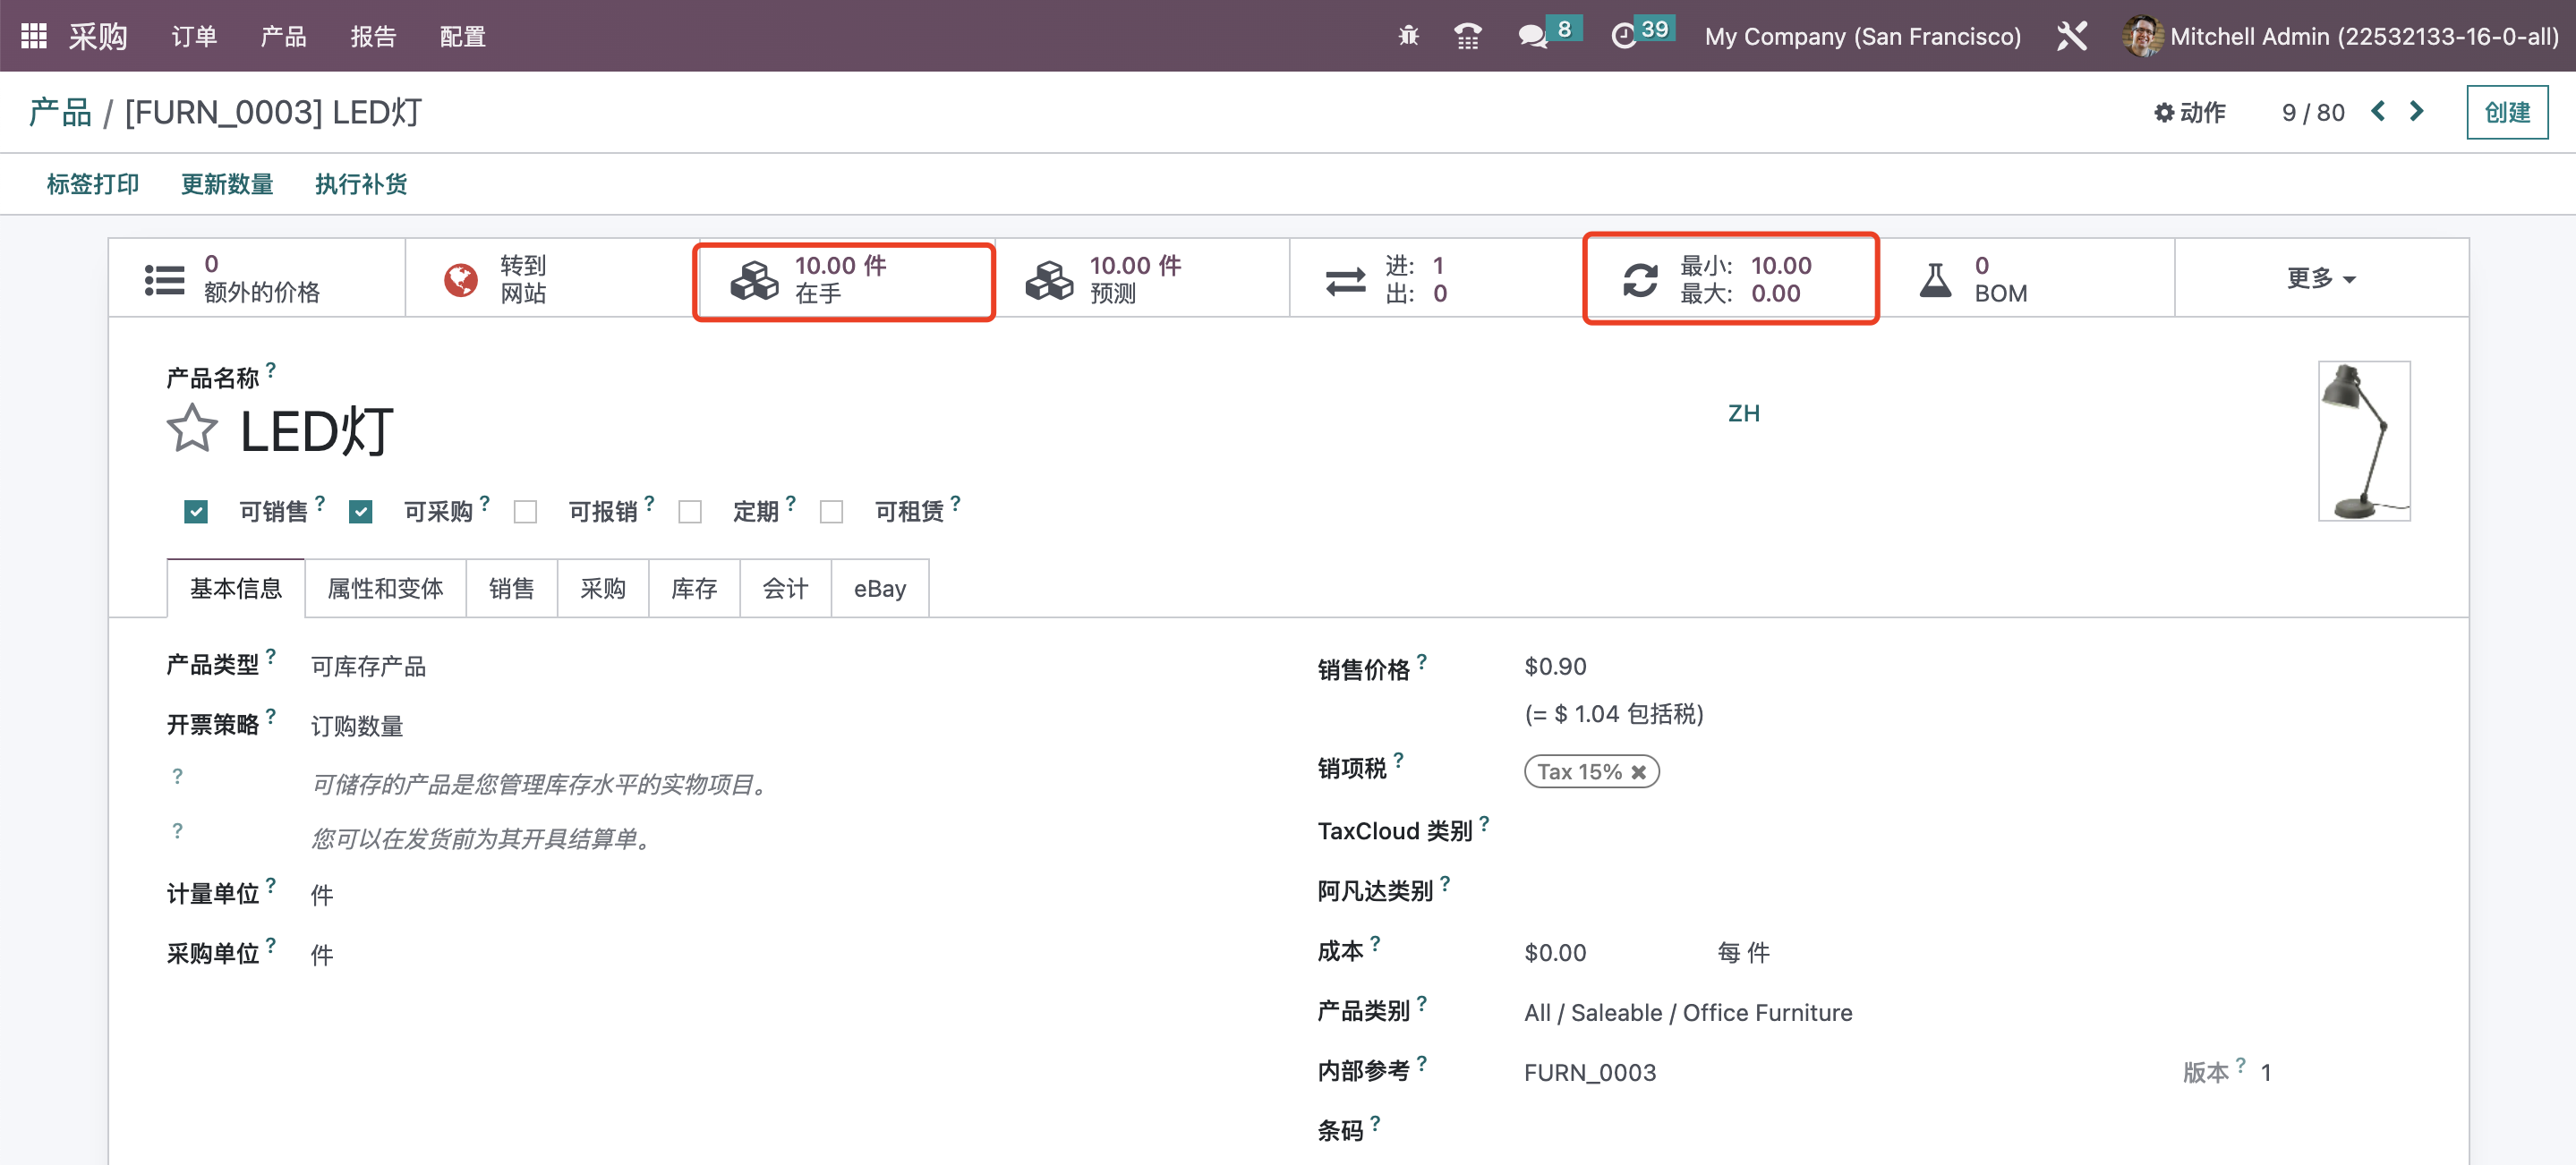Click 可库存产品 product type value
The height and width of the screenshot is (1165, 2576).
coord(368,666)
